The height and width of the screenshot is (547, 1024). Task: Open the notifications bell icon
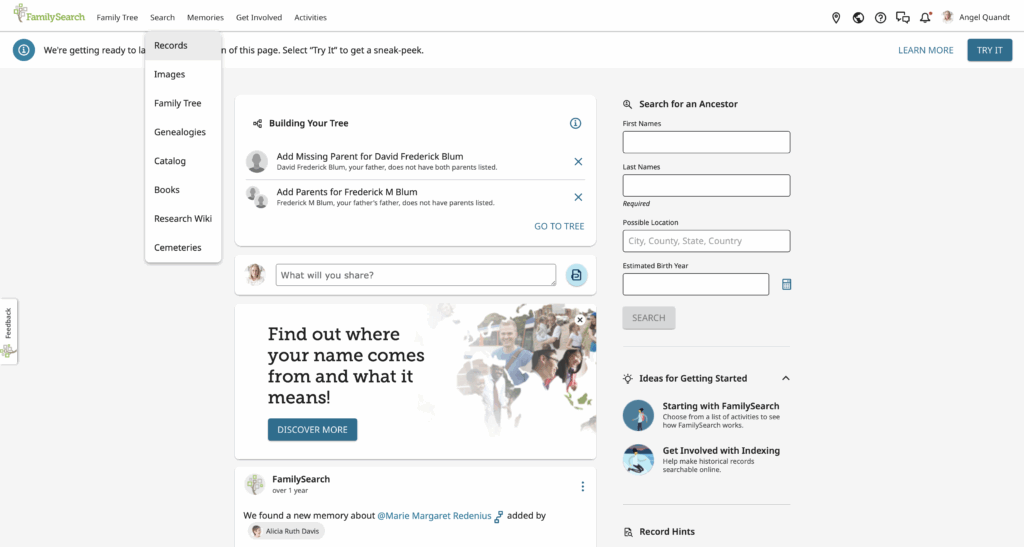[925, 18]
